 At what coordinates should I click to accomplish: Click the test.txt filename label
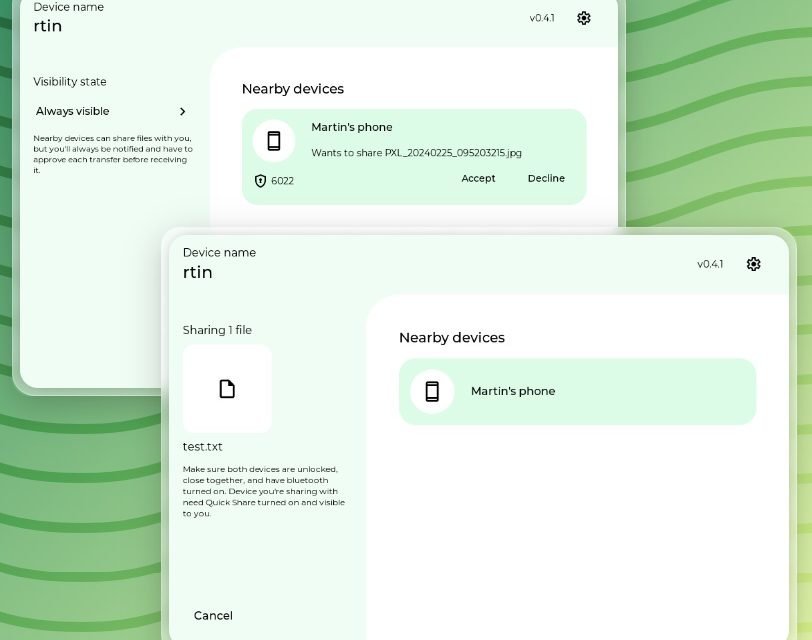click(x=204, y=446)
